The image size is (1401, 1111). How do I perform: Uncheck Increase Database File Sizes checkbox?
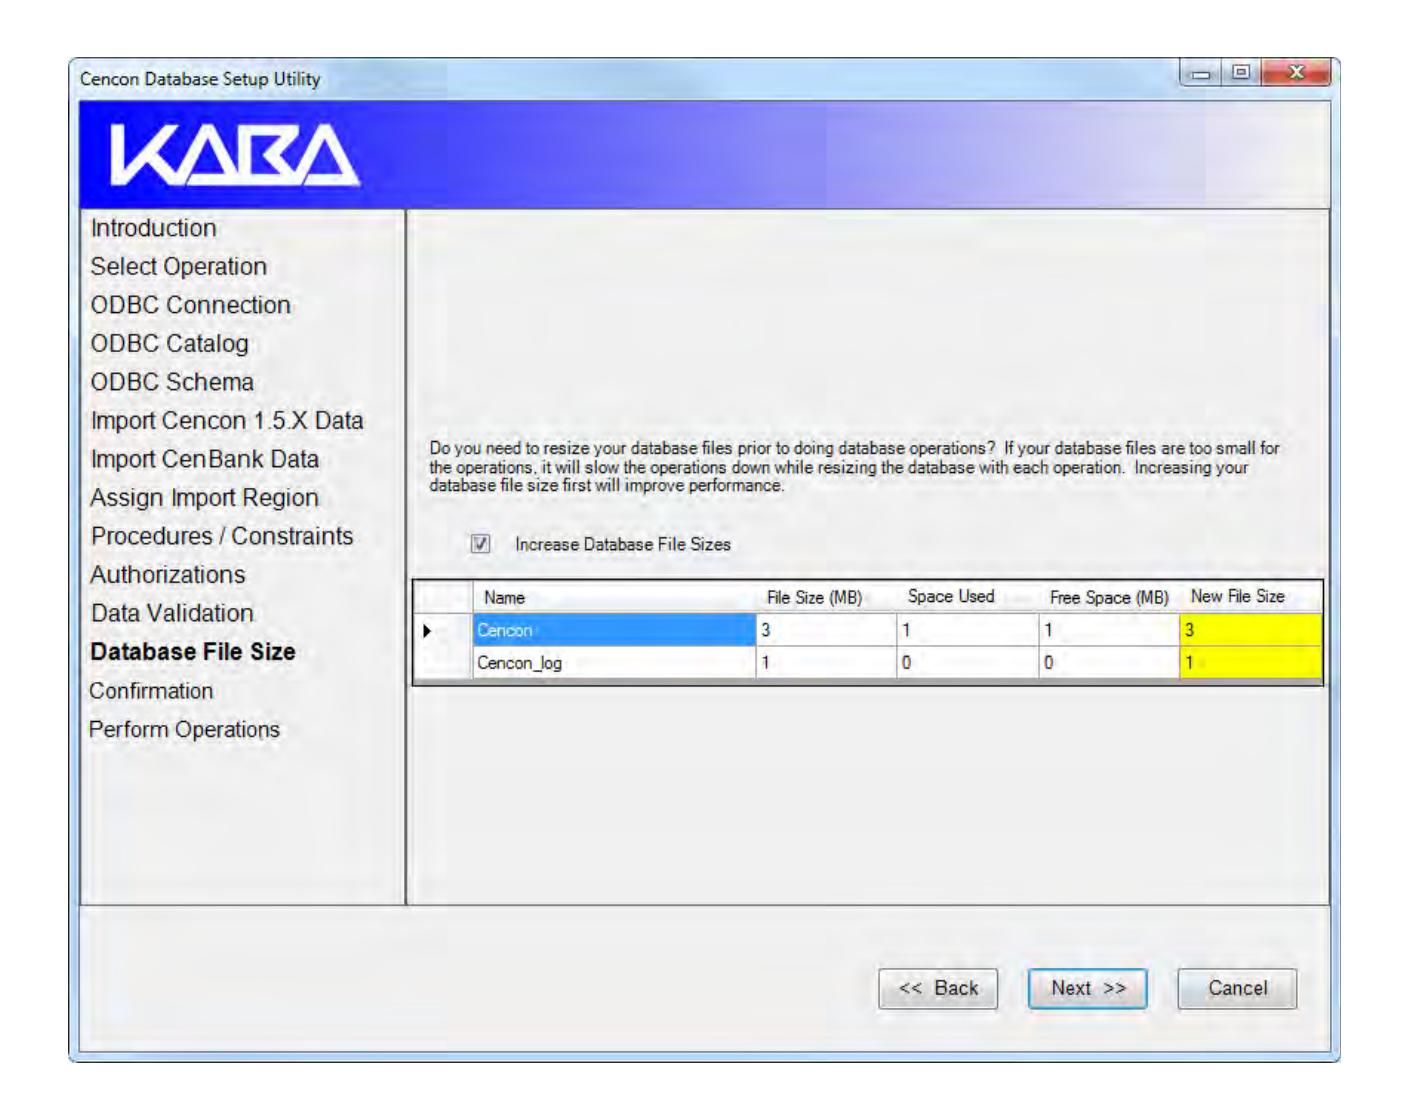480,544
